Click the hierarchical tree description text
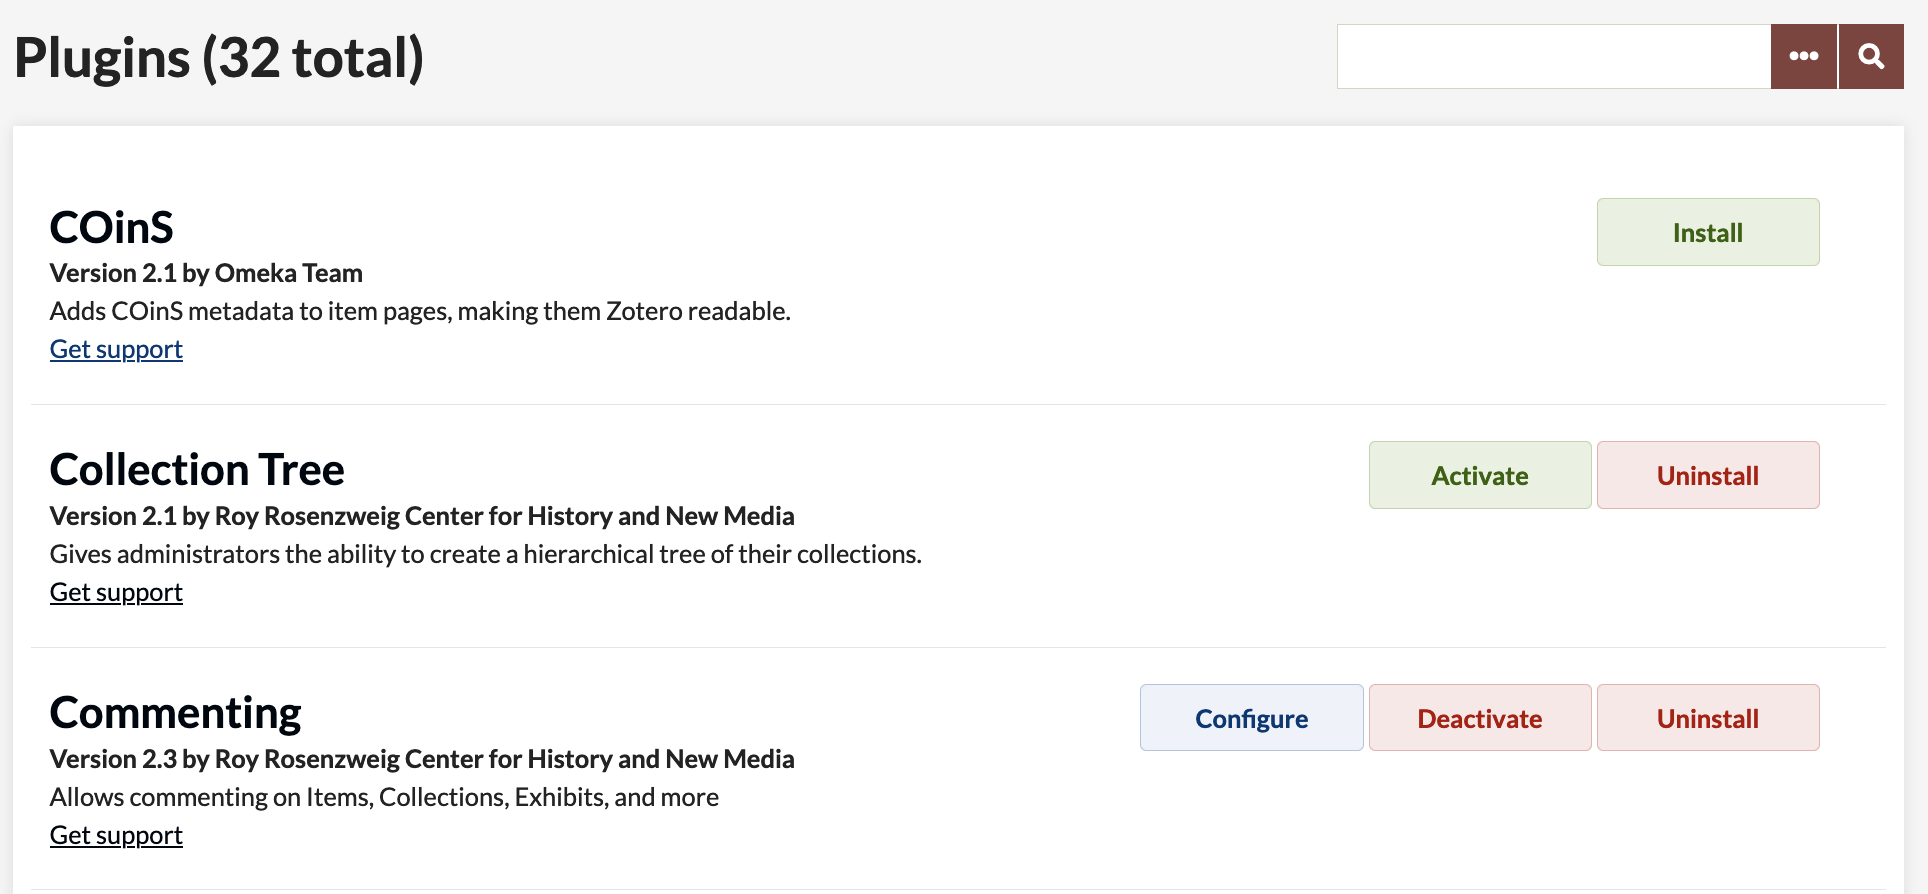The height and width of the screenshot is (894, 1928). [485, 554]
